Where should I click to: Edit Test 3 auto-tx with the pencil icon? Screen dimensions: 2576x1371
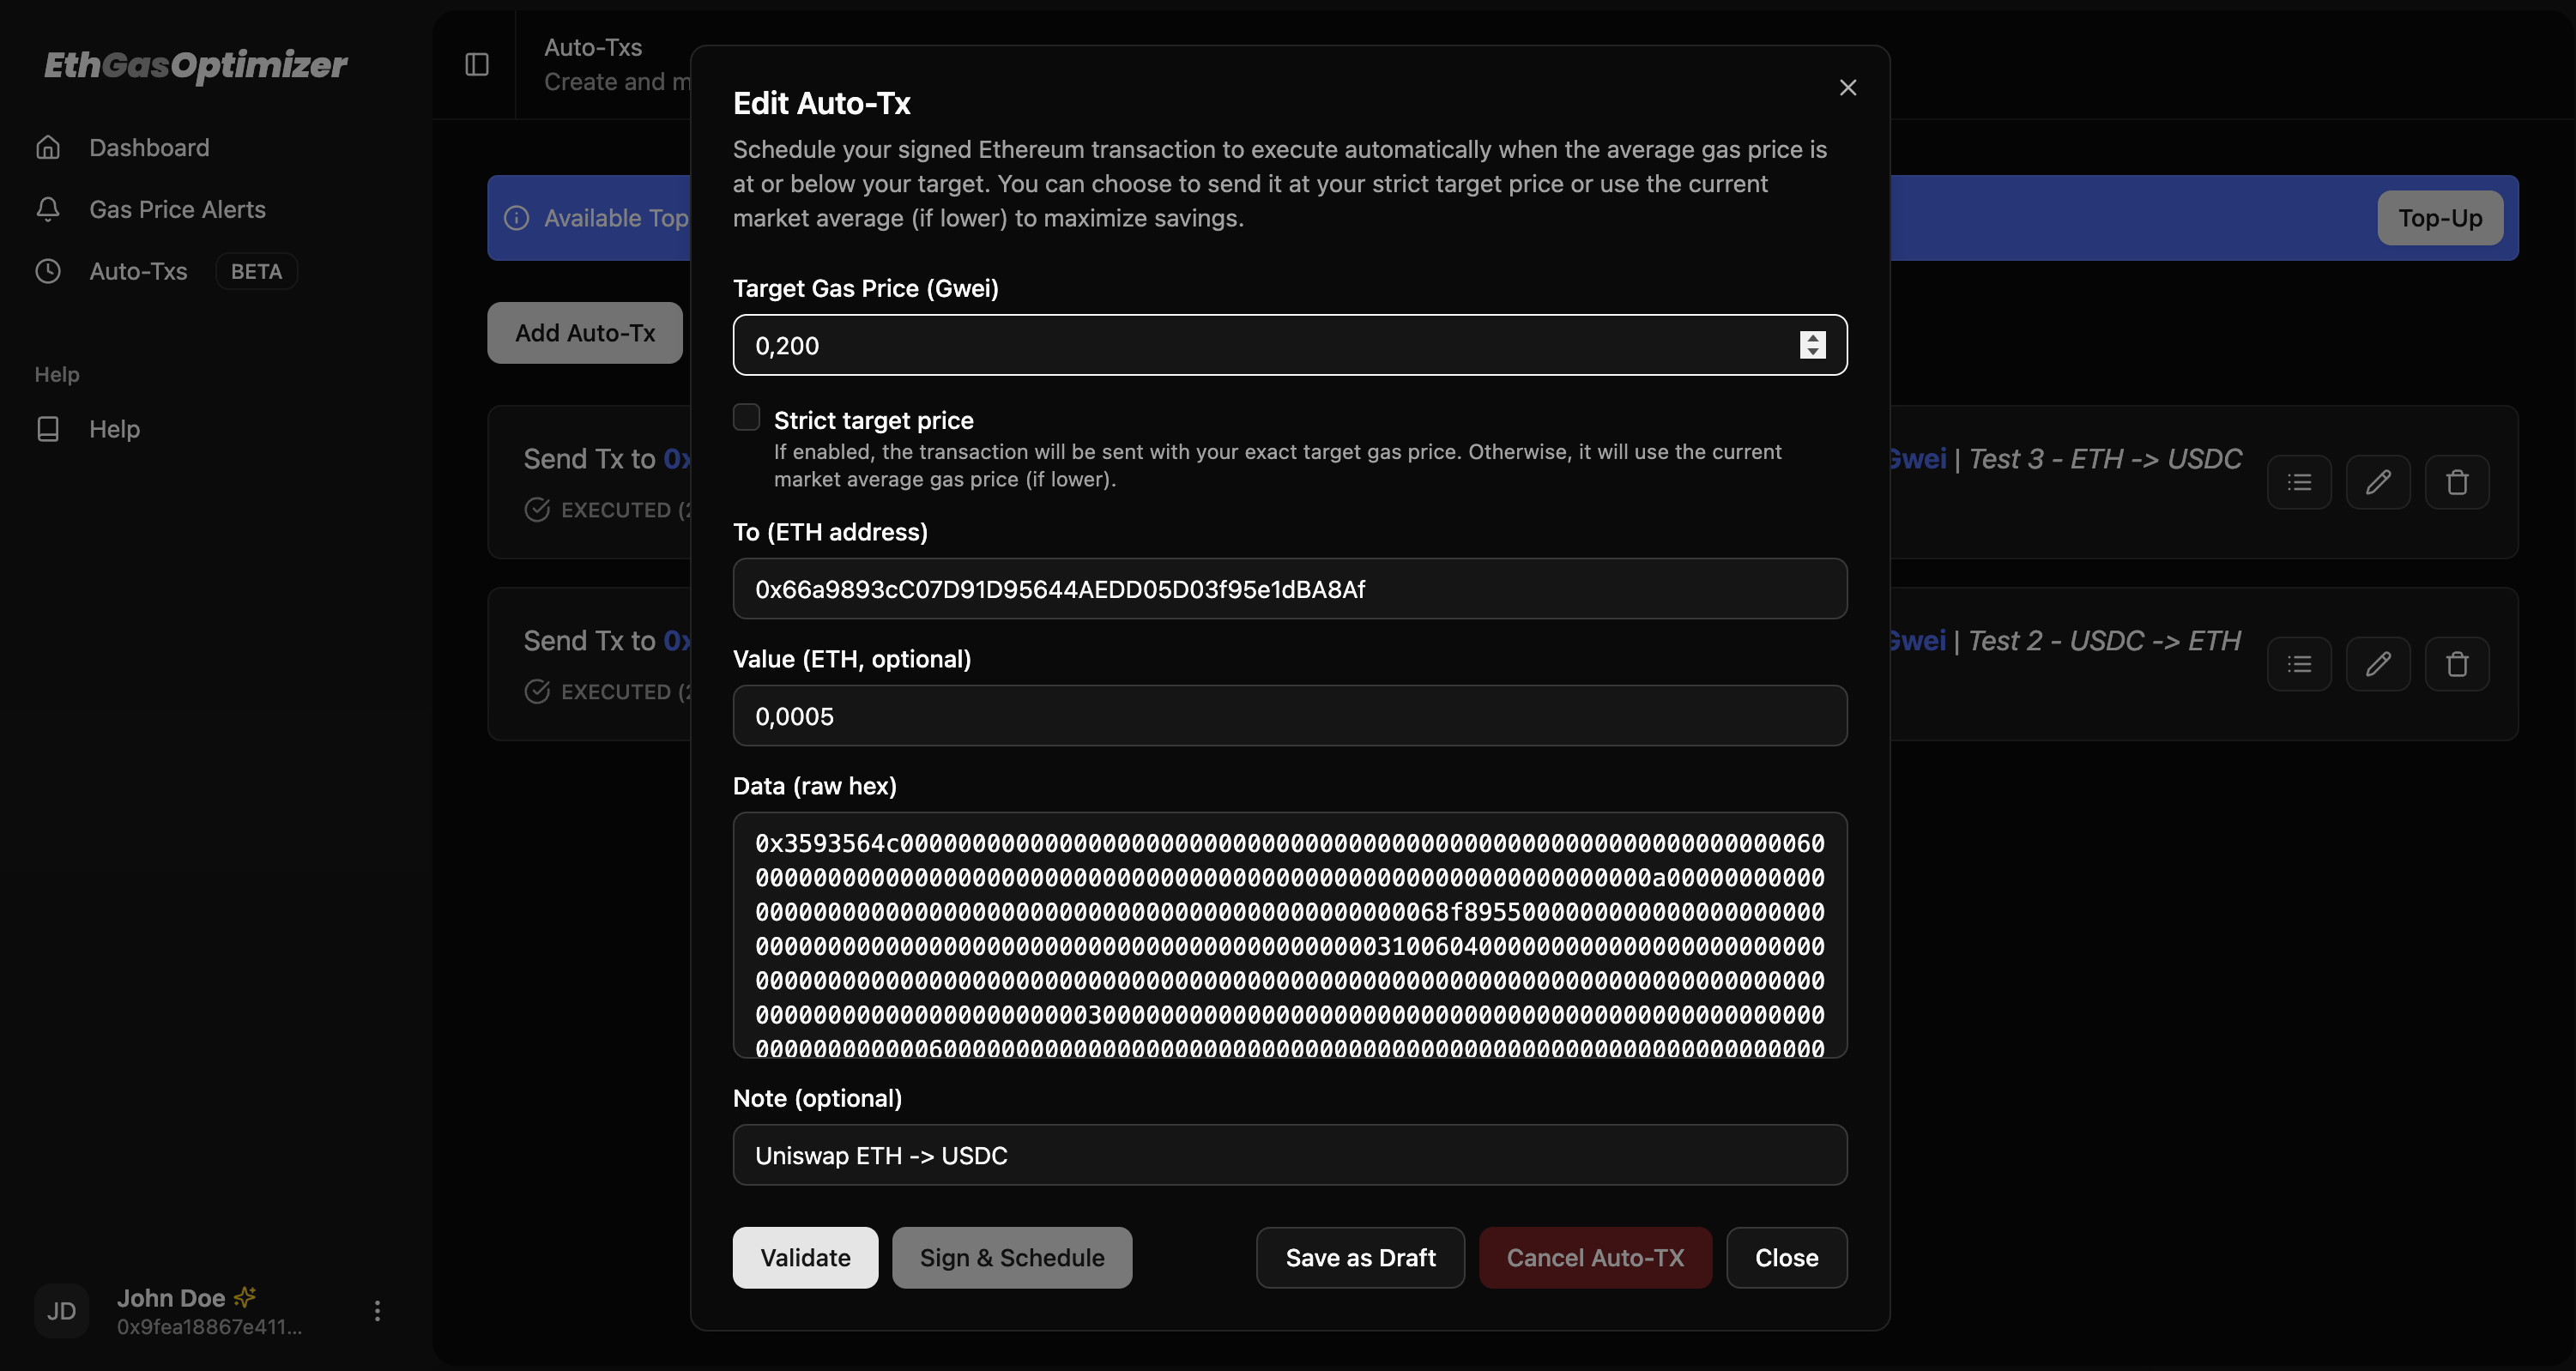2379,482
